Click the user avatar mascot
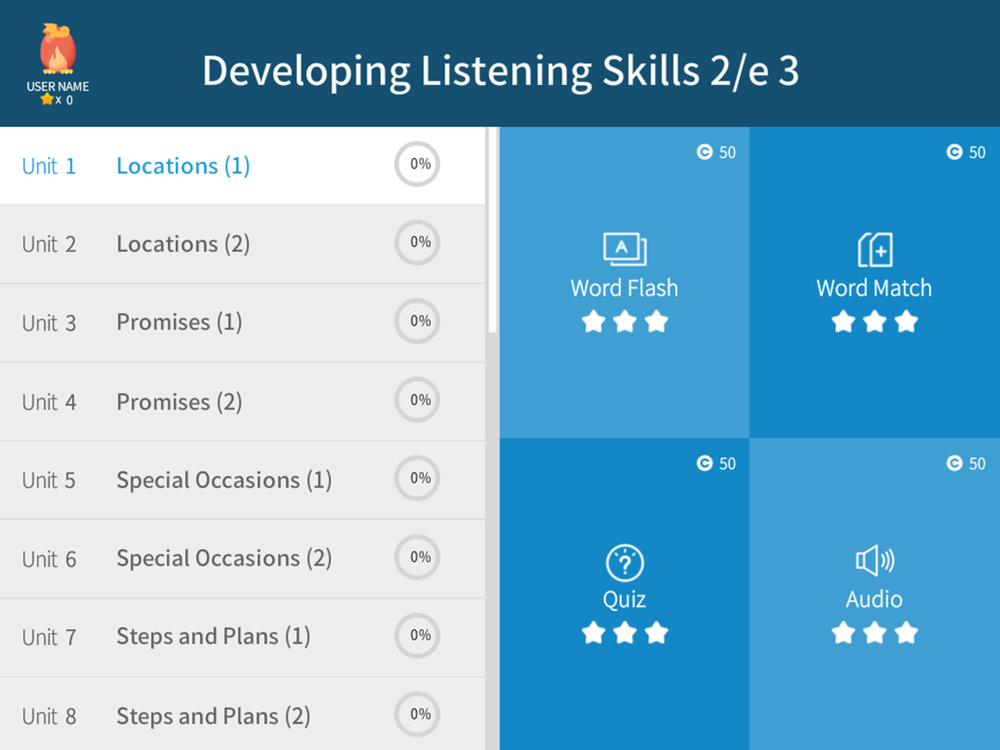1000x750 pixels. 57,49
